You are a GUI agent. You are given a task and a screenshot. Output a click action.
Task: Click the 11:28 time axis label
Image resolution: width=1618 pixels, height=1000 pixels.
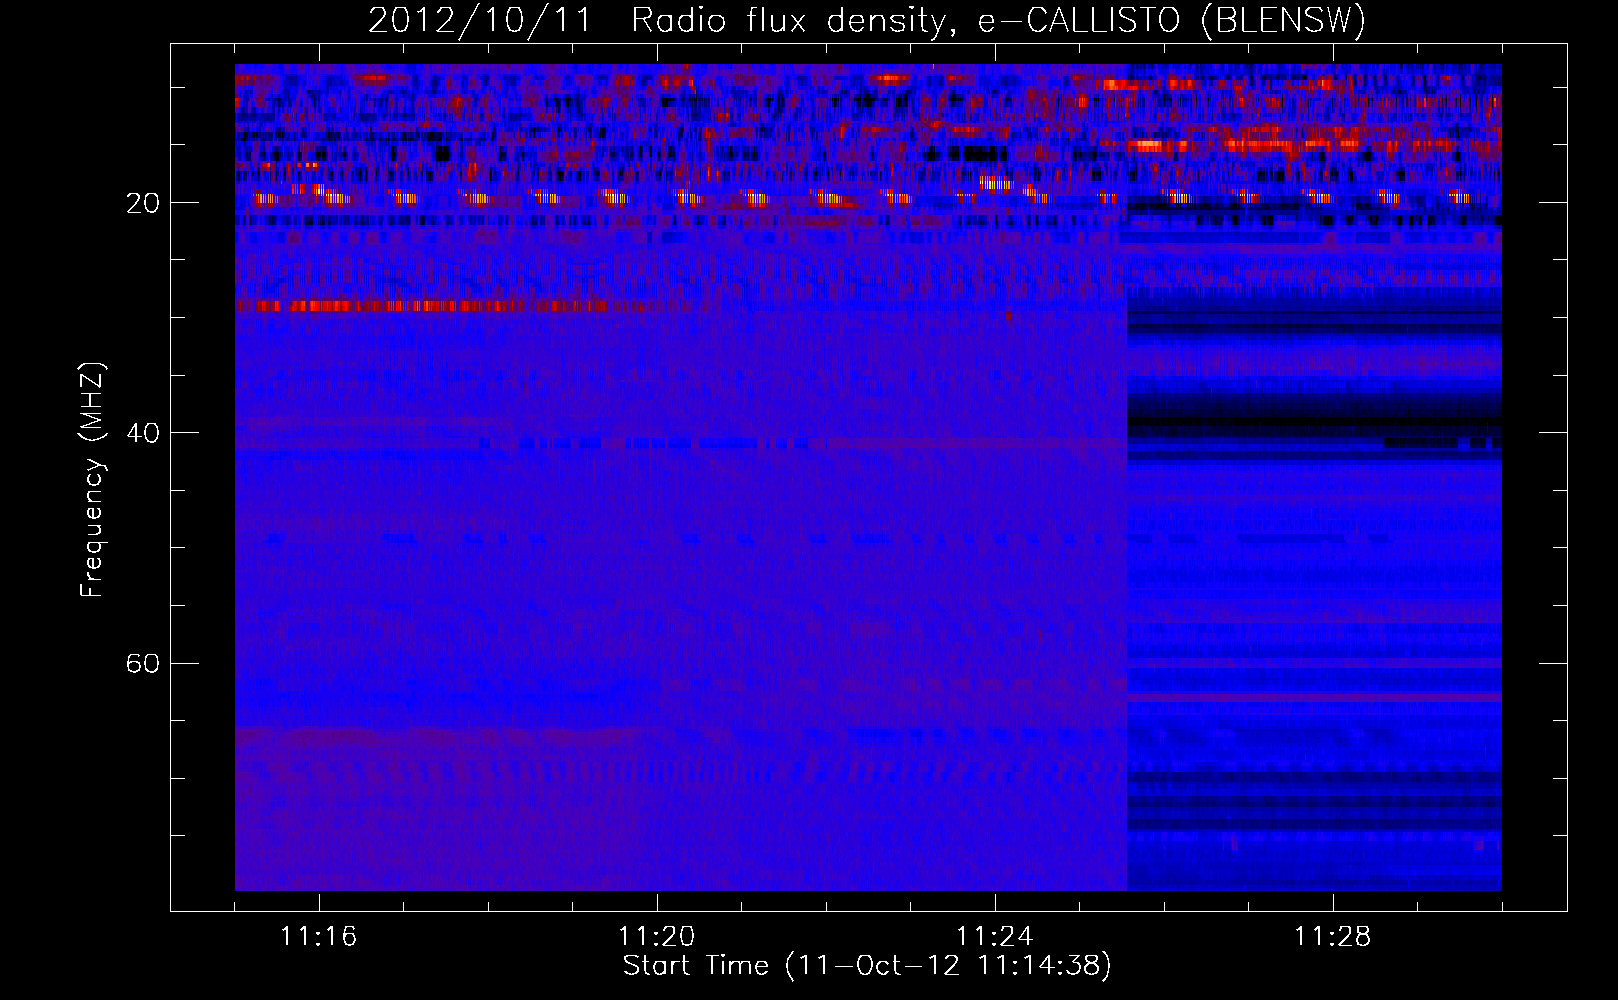pyautogui.click(x=1333, y=937)
